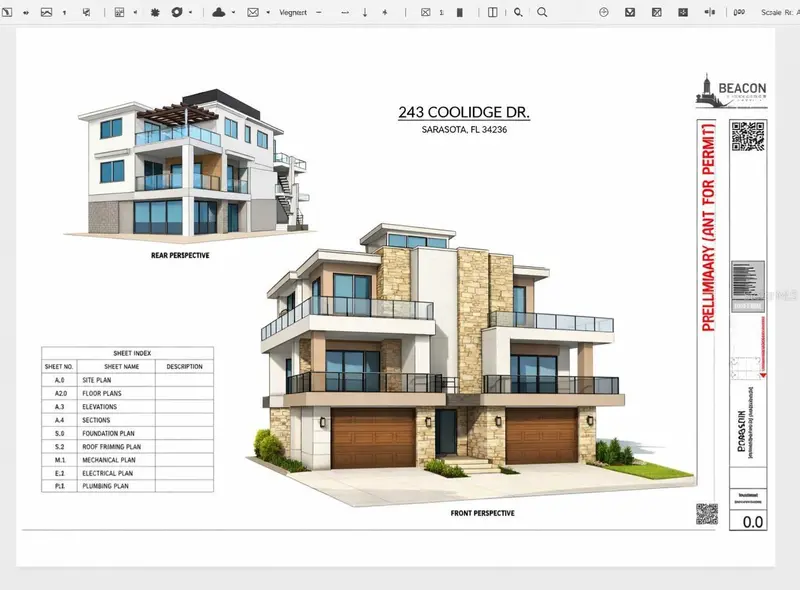800x590 pixels.
Task: Click the 'ELECTRICAL PLAN' sheet name cell
Action: click(116, 473)
